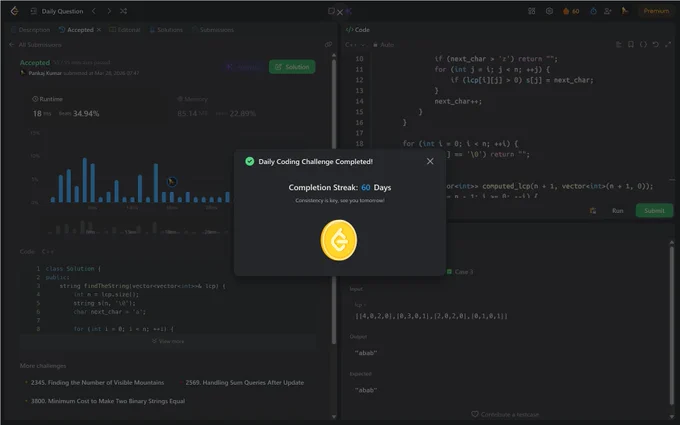Open the Solutions tab

(x=166, y=30)
